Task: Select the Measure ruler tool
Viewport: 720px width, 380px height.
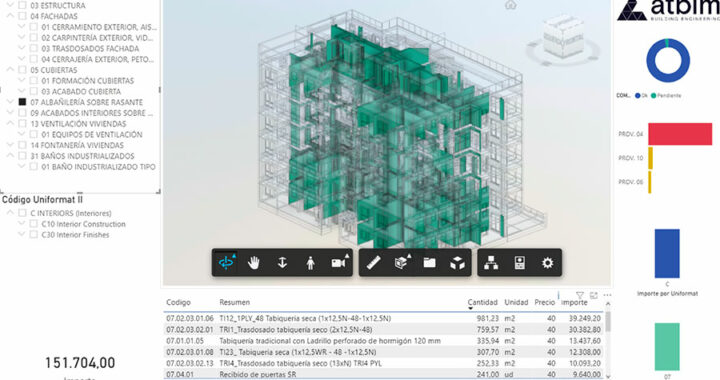Action: click(x=374, y=263)
